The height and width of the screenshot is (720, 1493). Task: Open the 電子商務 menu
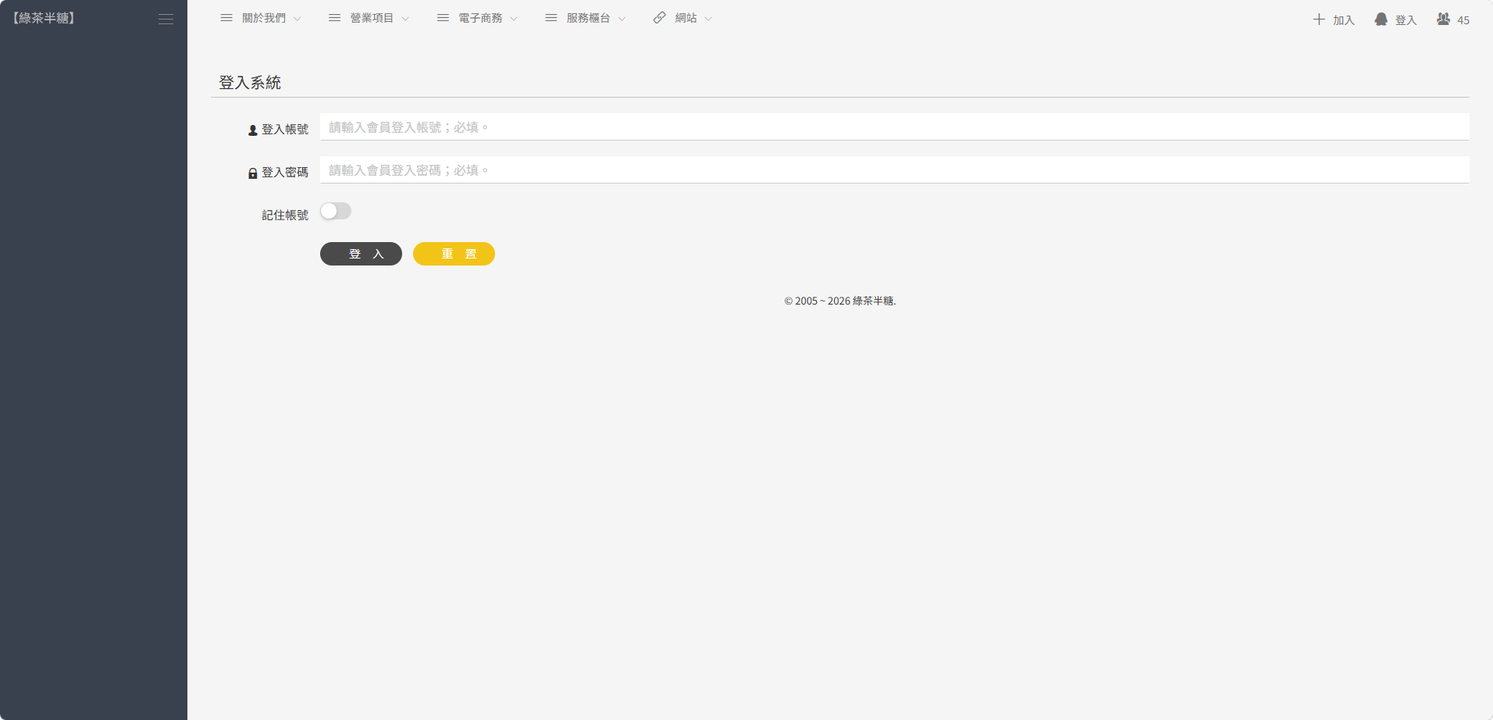coord(480,18)
